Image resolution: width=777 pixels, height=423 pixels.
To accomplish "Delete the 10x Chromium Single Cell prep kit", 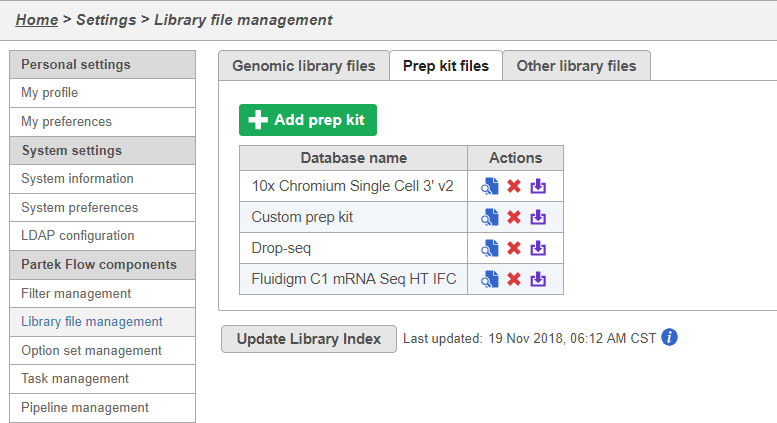I will tap(514, 186).
